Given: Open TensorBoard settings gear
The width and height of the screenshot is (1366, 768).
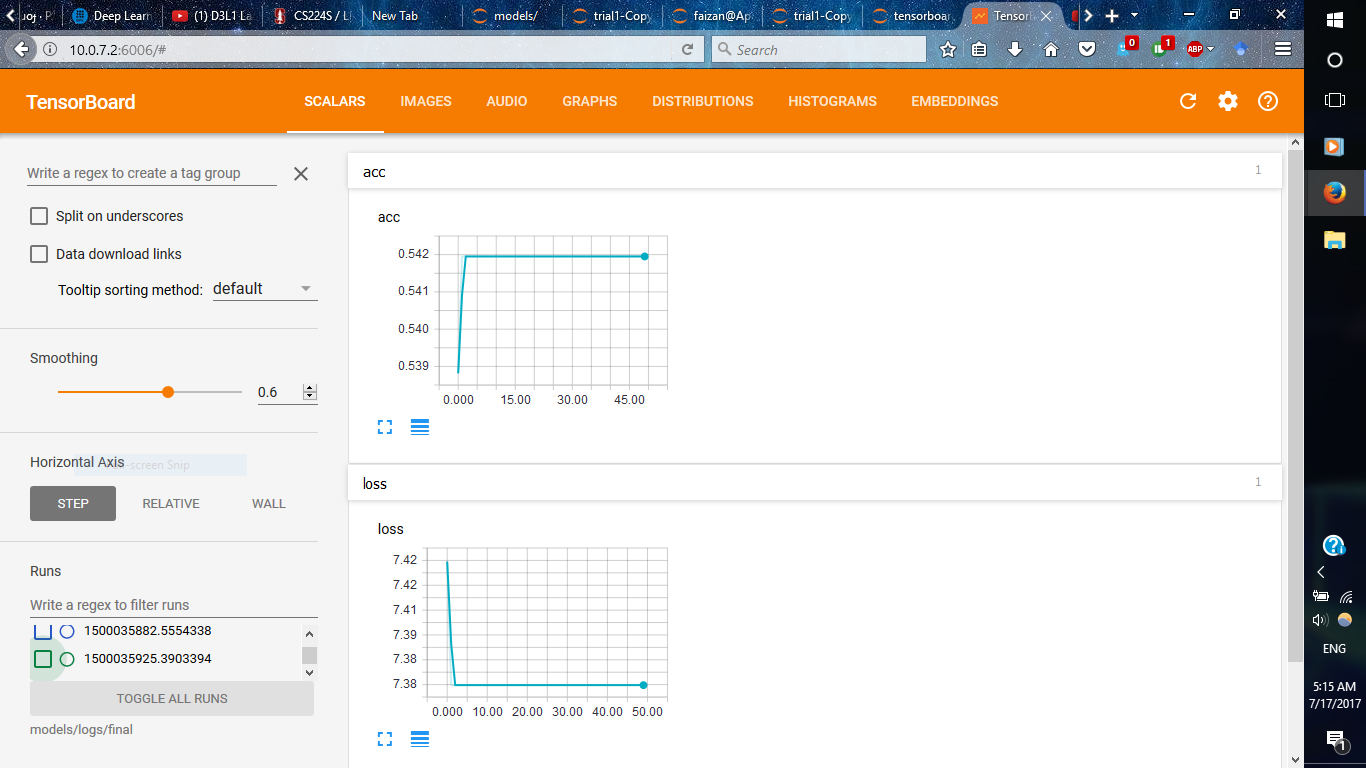Looking at the screenshot, I should coord(1228,101).
